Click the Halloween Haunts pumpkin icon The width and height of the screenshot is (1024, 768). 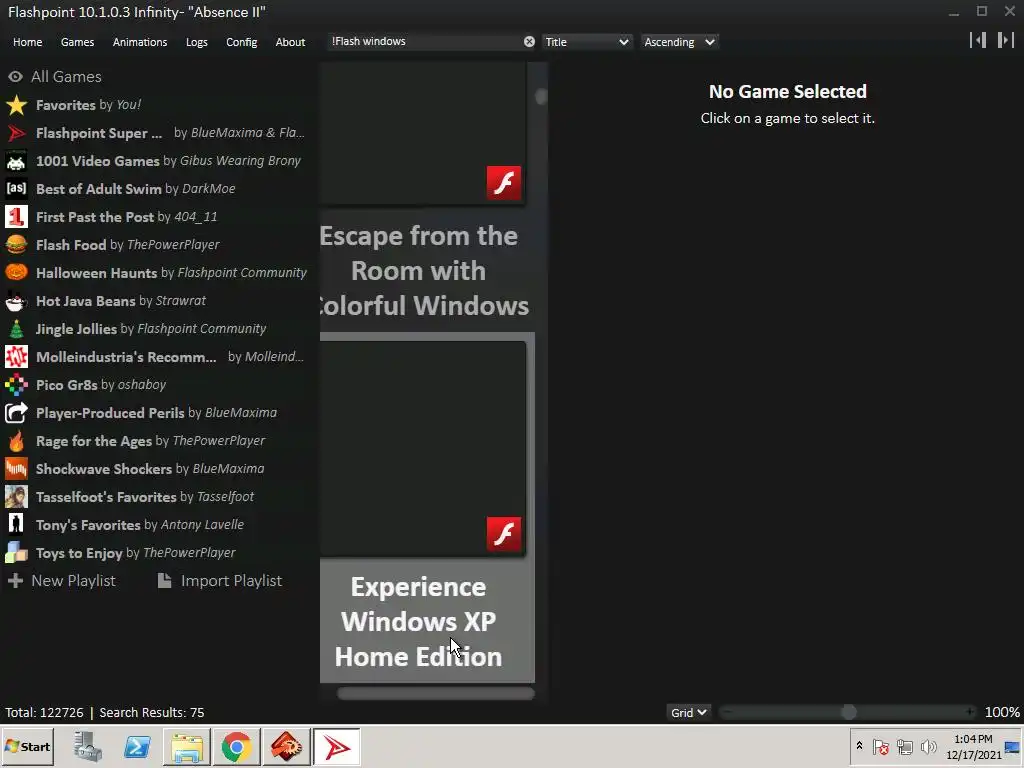[16, 273]
